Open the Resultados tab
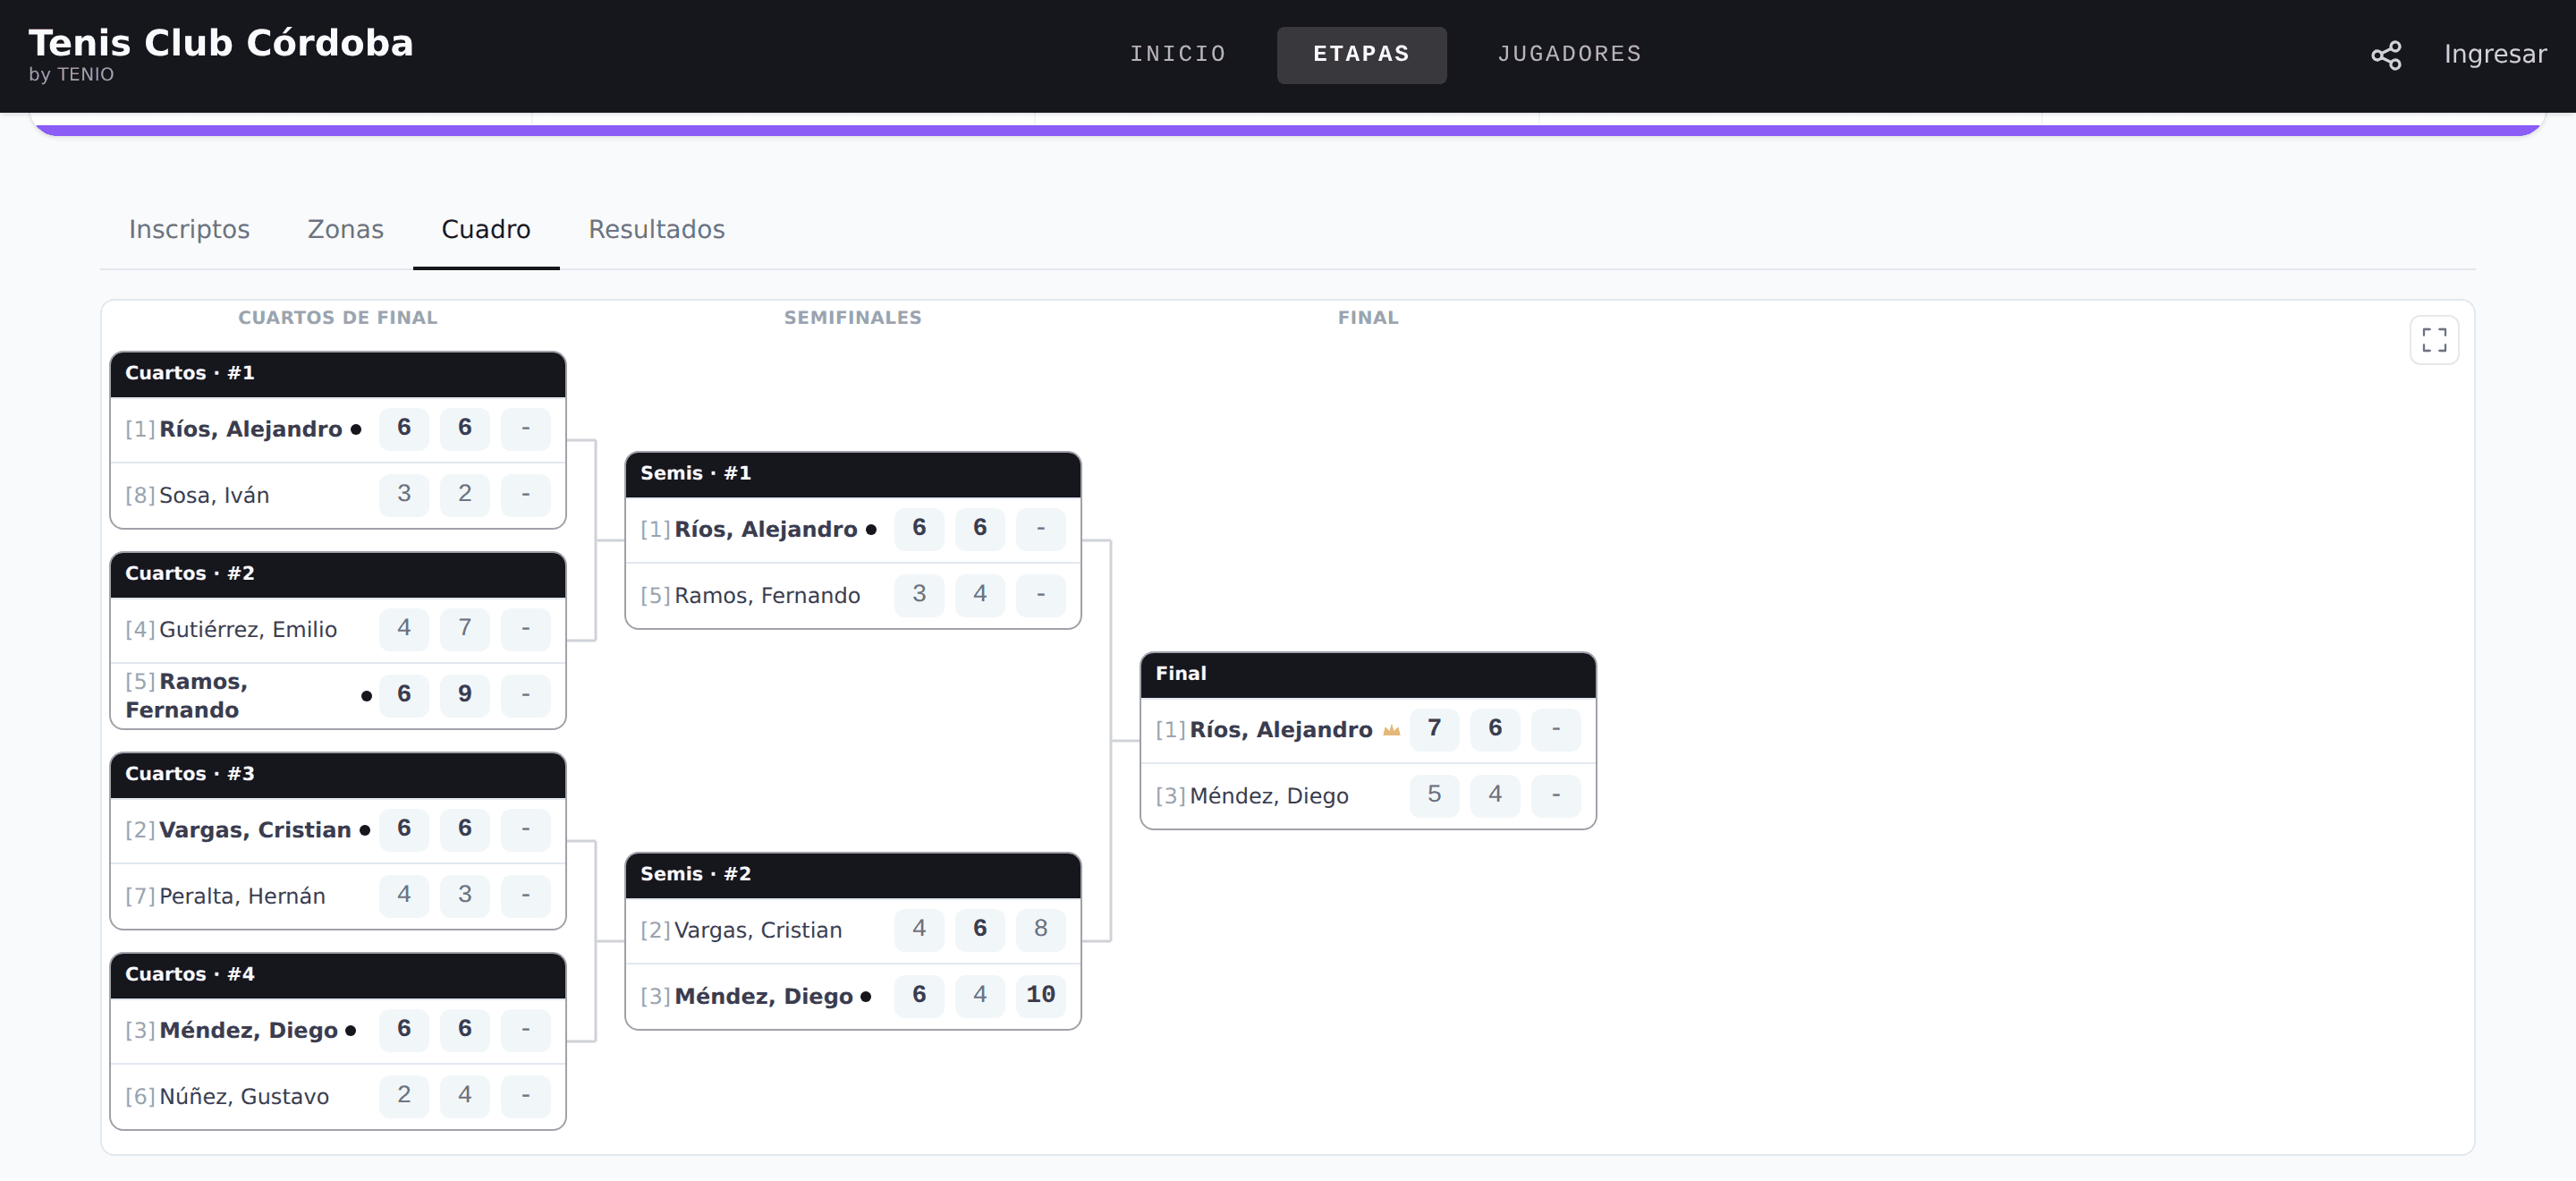This screenshot has height=1181, width=2576. tap(656, 229)
